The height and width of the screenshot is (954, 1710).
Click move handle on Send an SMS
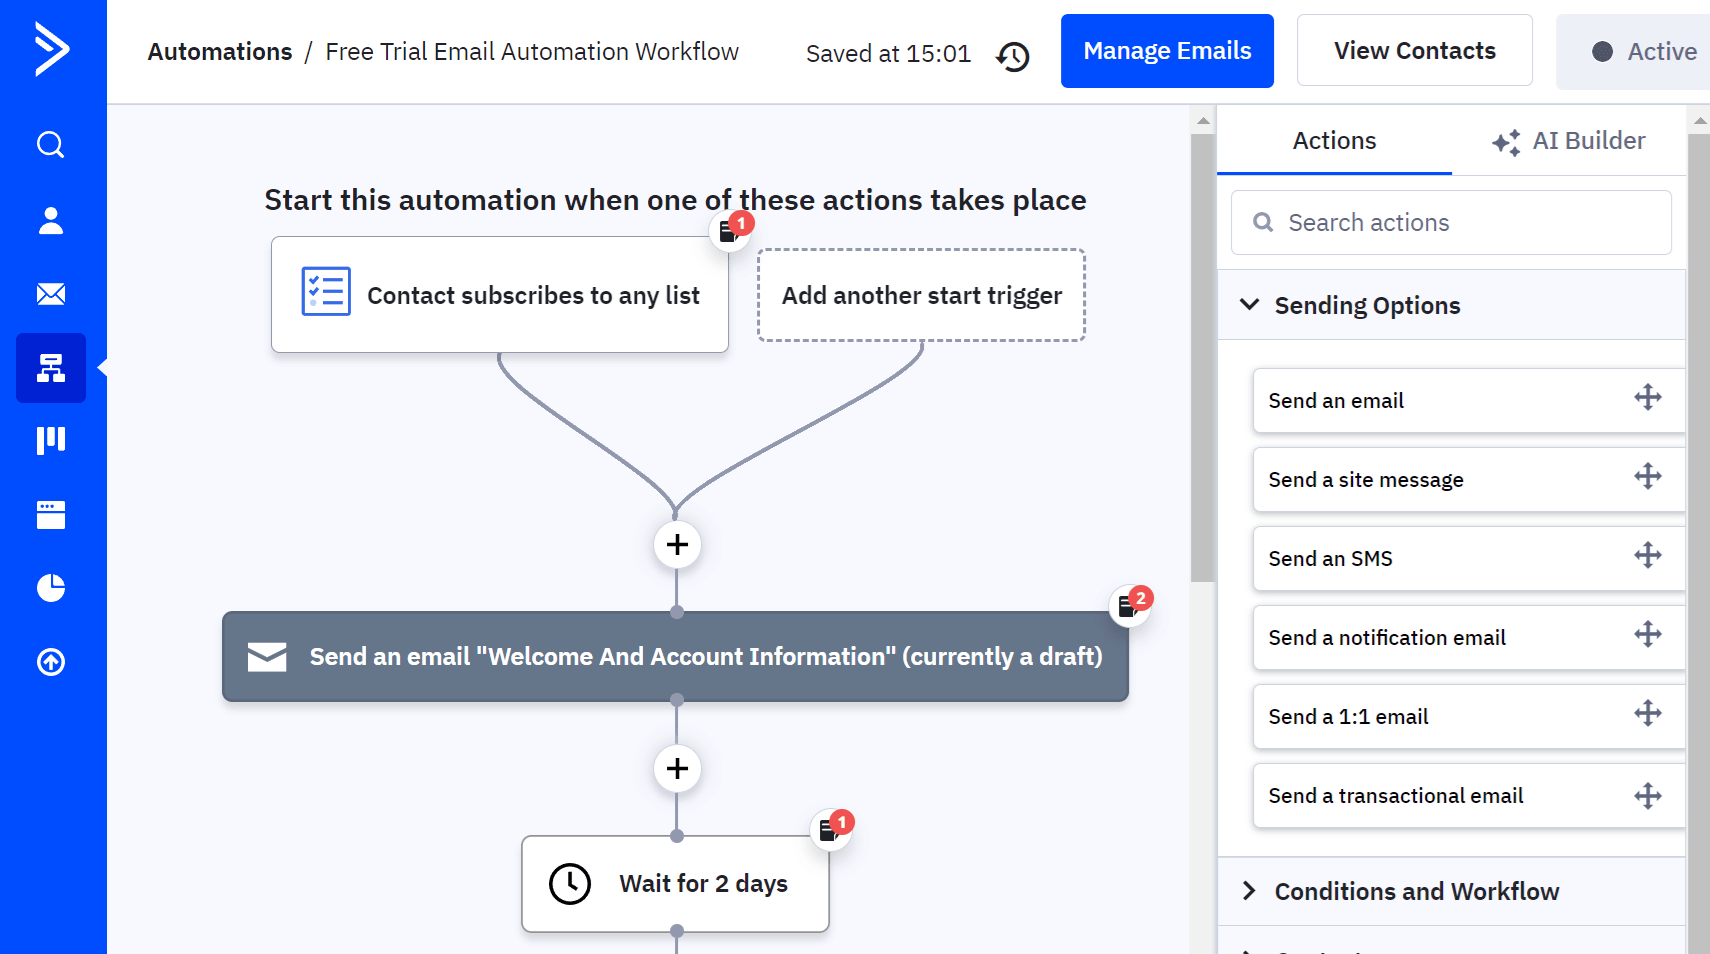point(1648,556)
